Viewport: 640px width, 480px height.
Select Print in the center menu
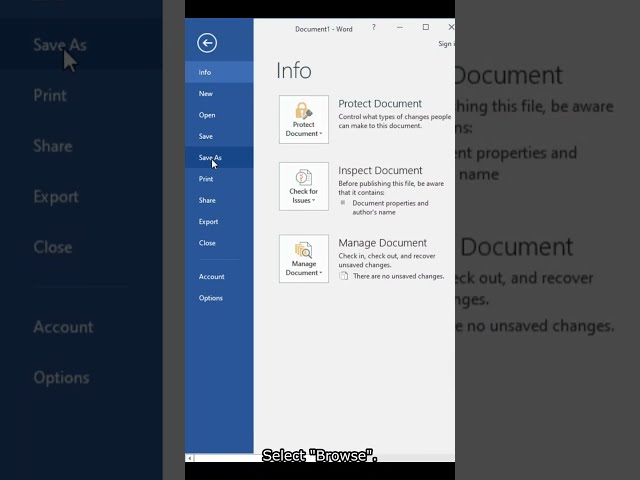219,179
